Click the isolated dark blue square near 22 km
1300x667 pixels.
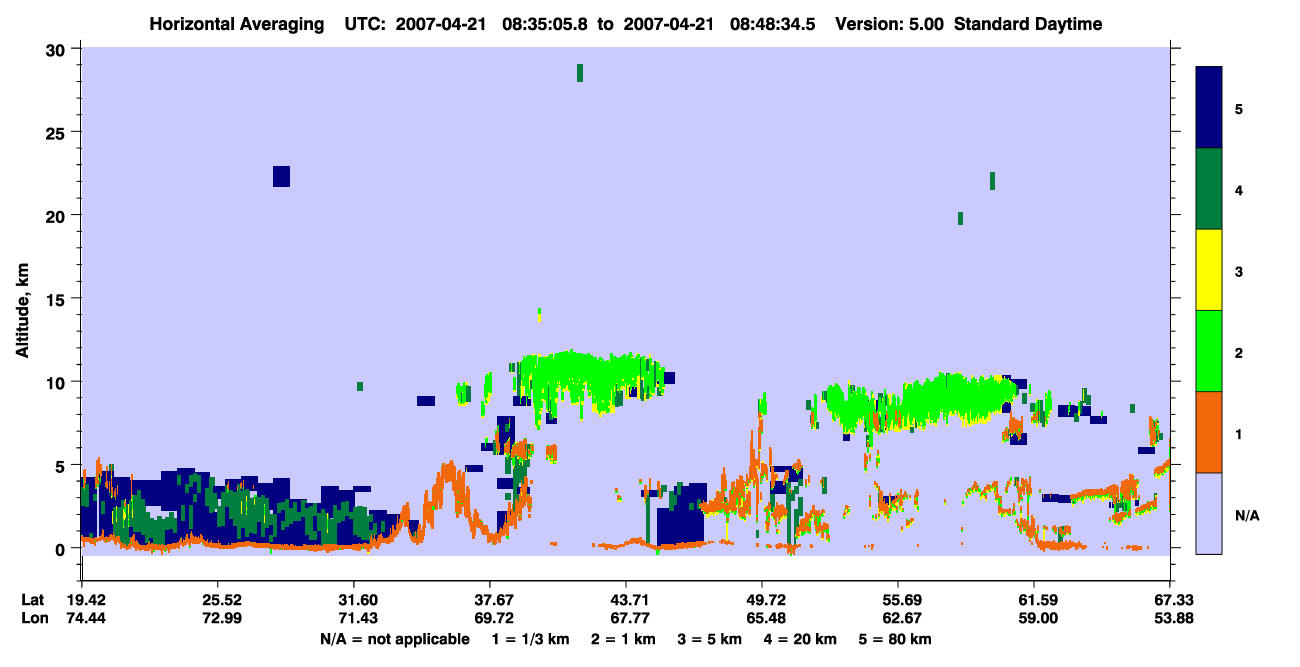(281, 176)
